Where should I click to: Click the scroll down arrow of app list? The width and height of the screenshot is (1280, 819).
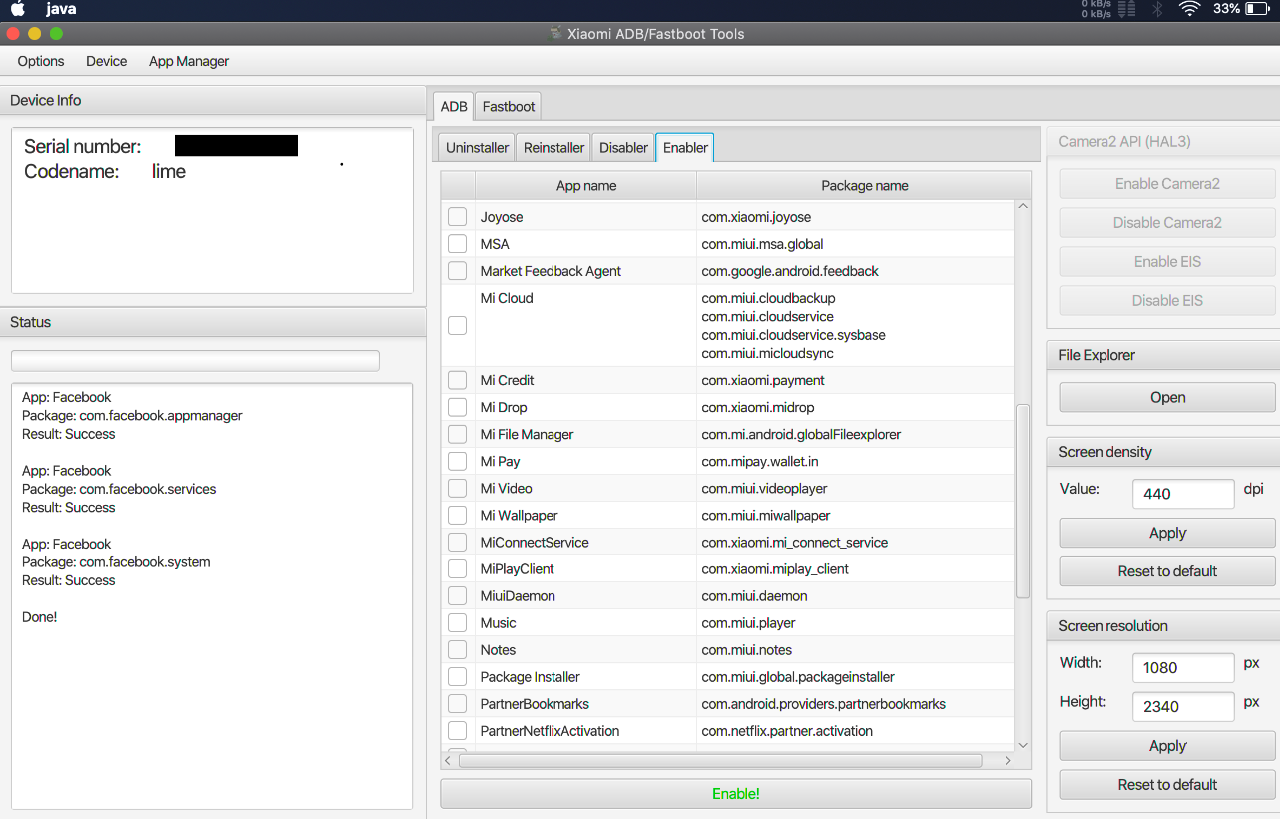pyautogui.click(x=1022, y=744)
